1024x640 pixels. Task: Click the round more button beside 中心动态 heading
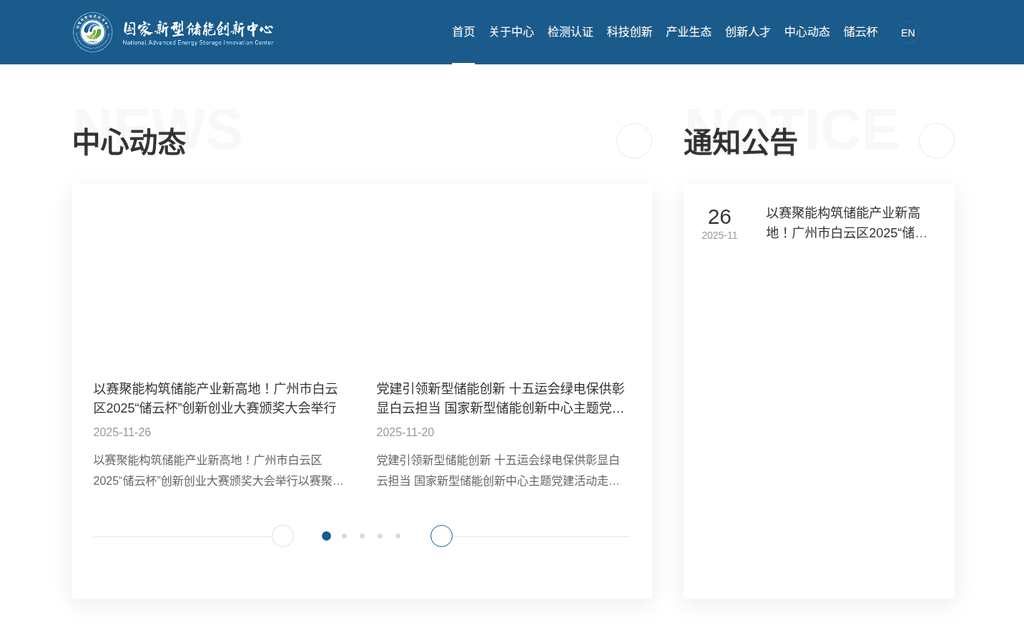click(634, 140)
